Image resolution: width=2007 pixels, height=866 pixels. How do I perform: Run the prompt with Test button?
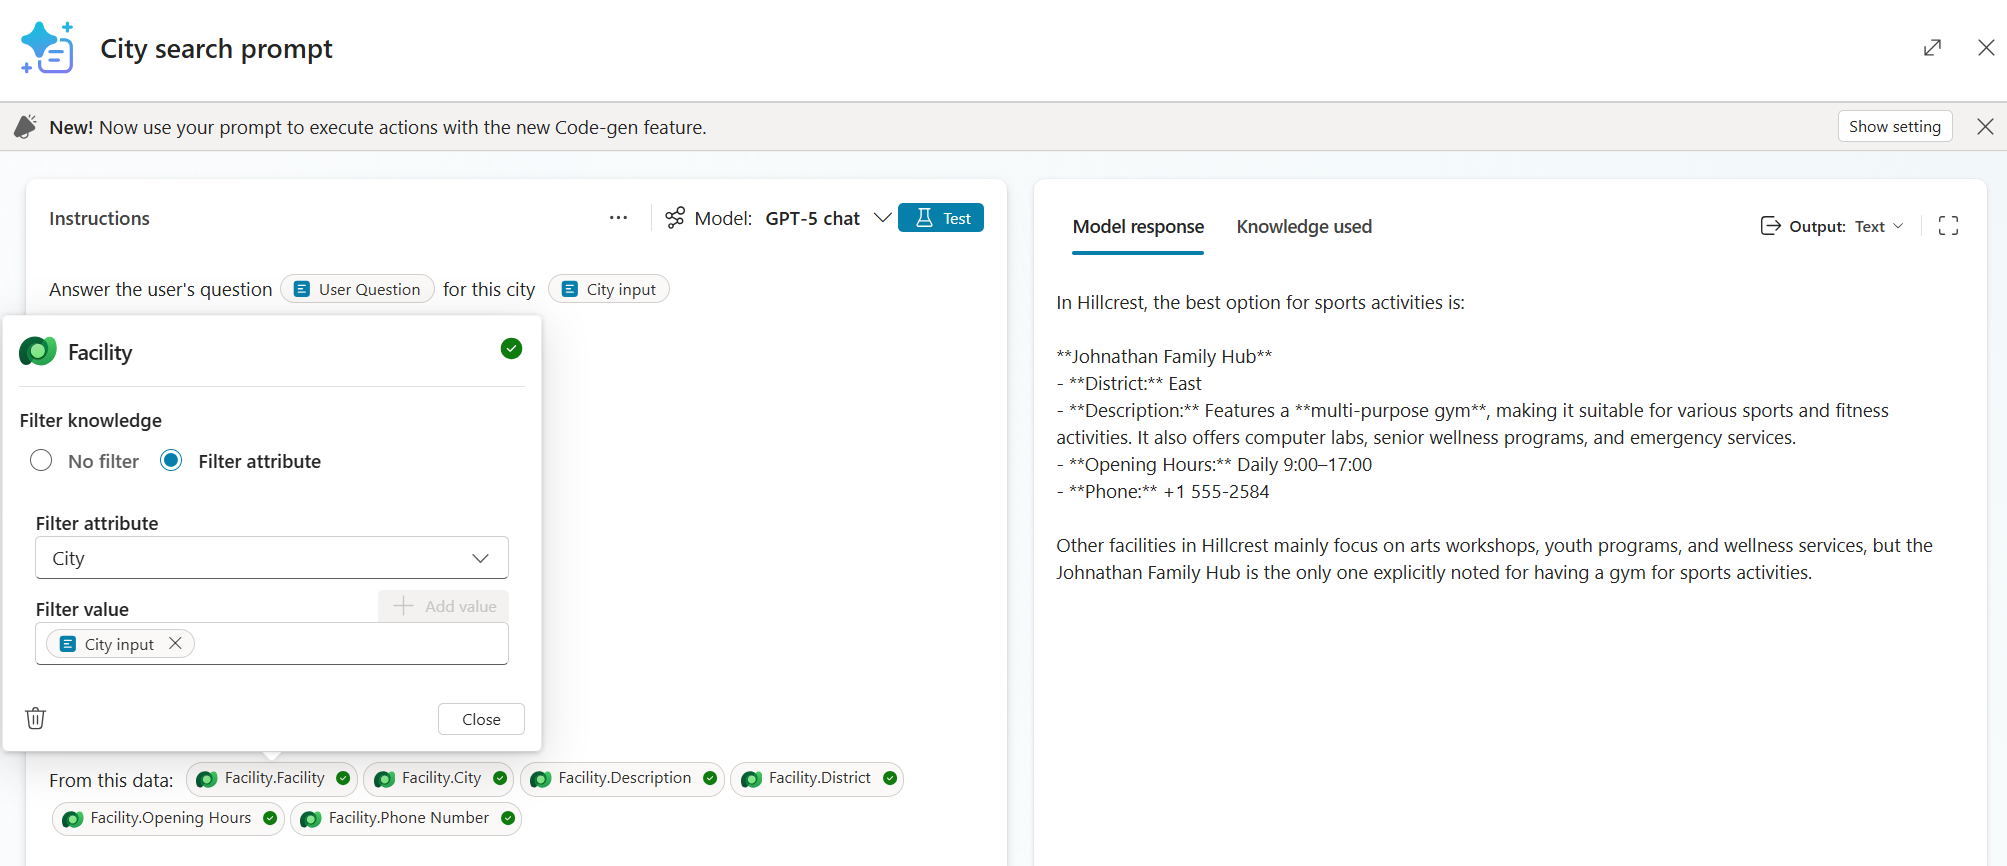940,218
